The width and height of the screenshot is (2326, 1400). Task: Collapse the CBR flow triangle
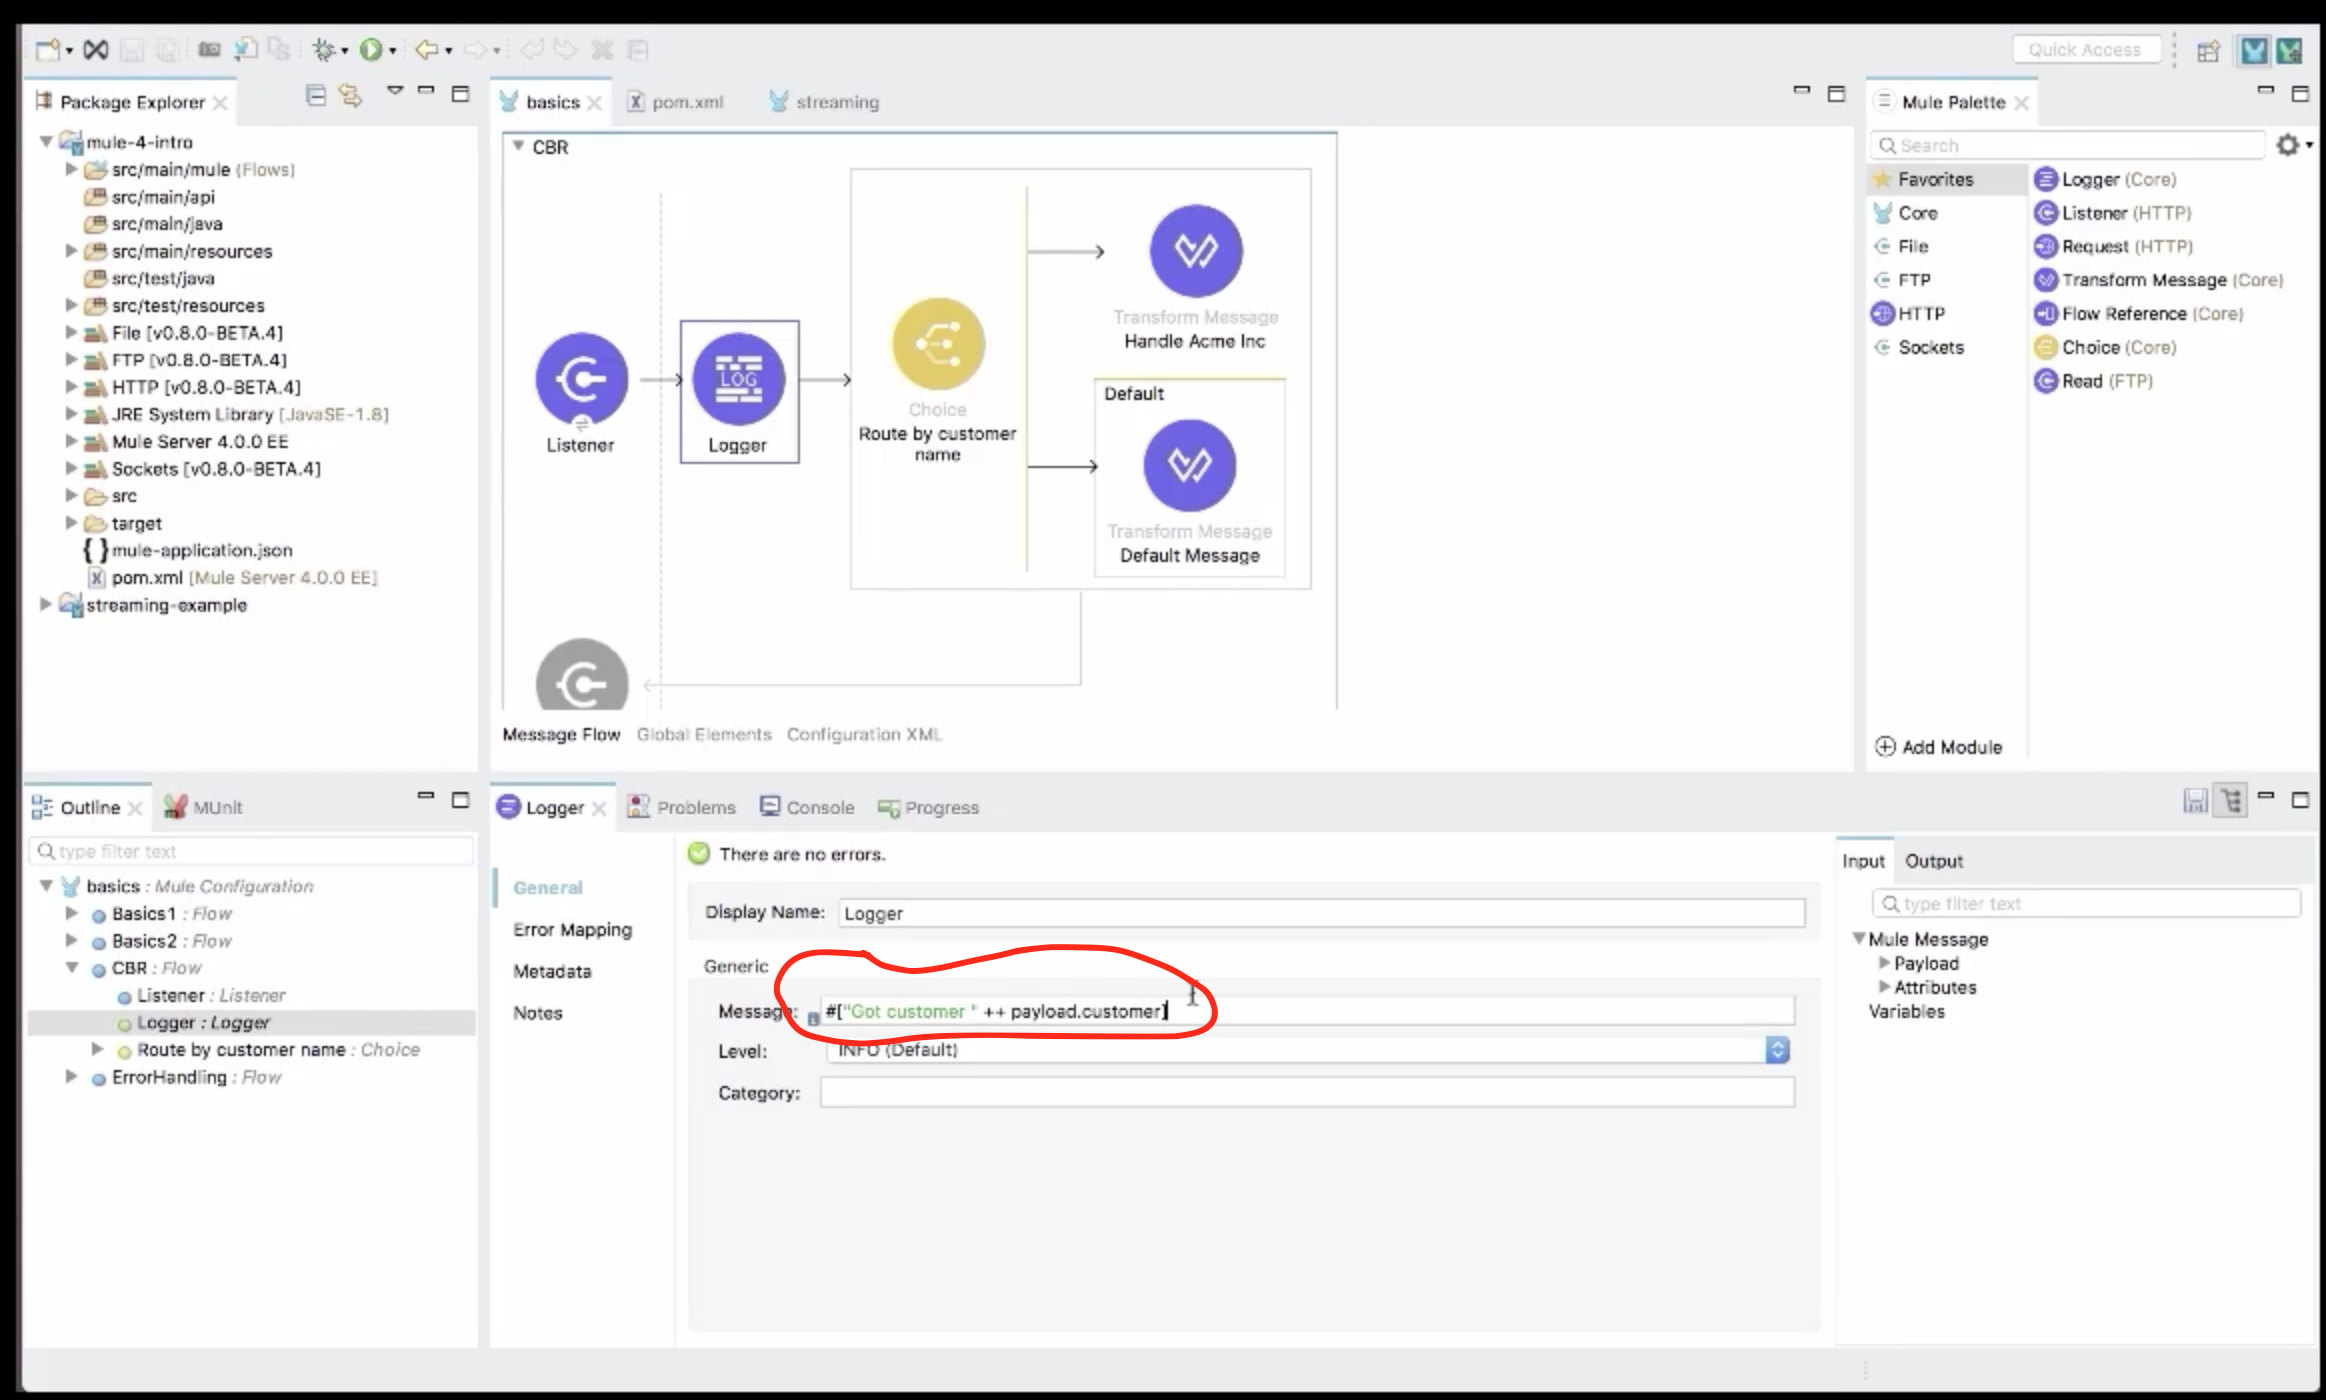tap(518, 146)
